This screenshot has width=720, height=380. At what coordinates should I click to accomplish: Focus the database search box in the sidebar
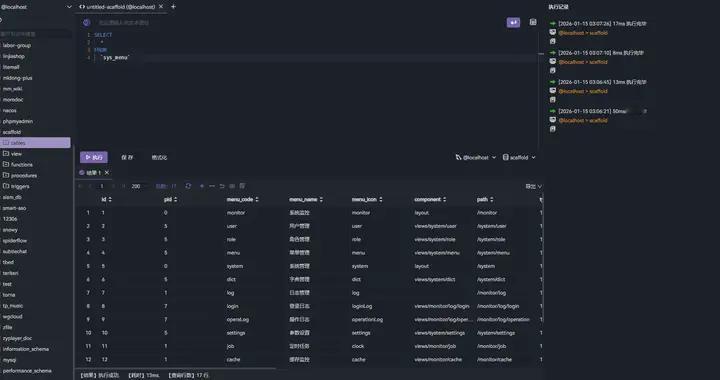pyautogui.click(x=36, y=34)
